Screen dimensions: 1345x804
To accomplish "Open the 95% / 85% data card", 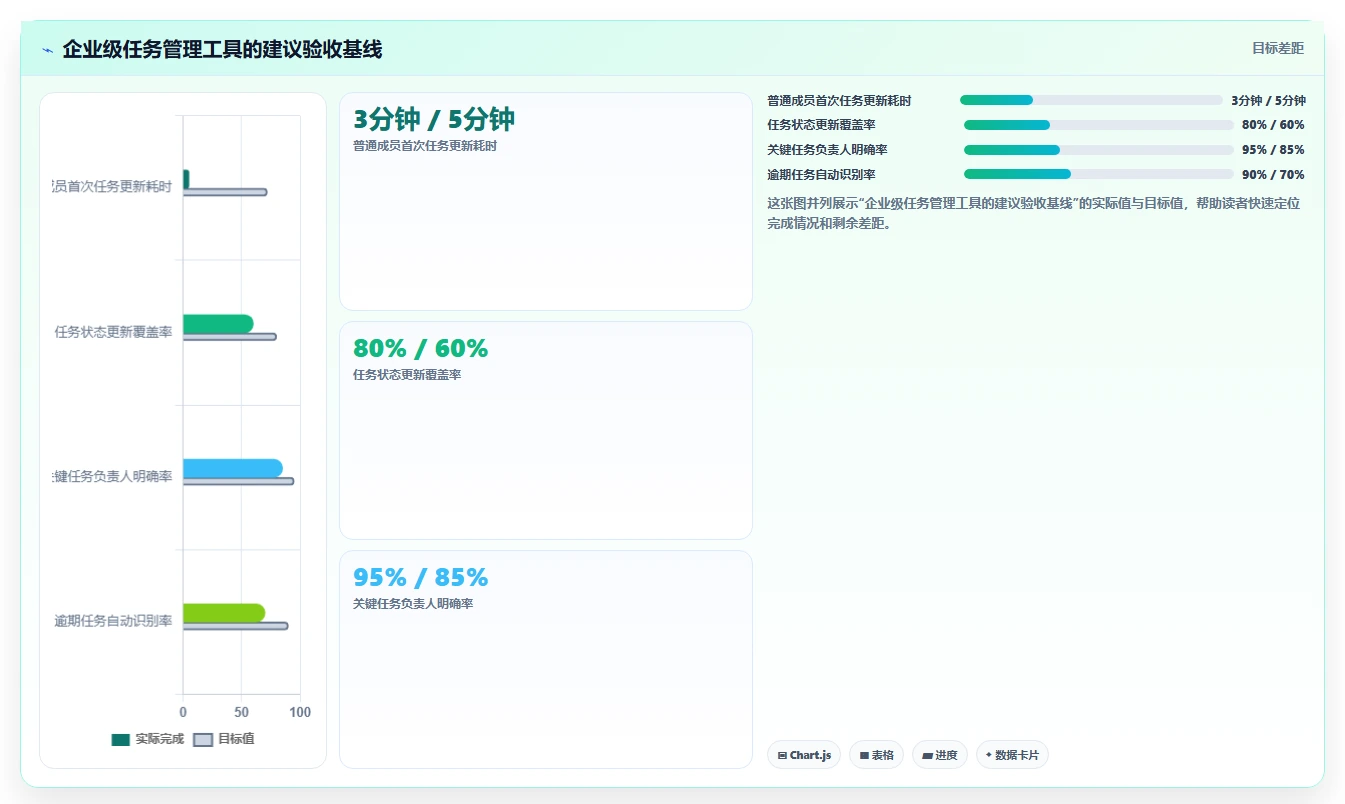I will [x=546, y=659].
